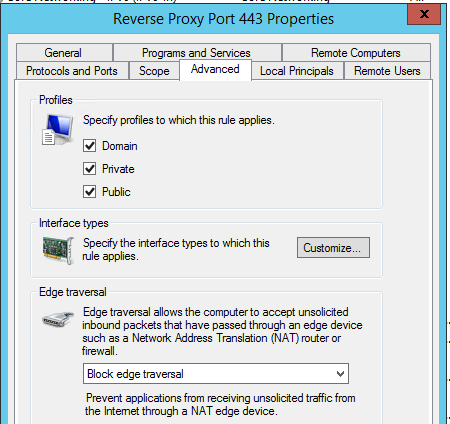
Task: Open the Remote Users tab
Action: tap(387, 71)
